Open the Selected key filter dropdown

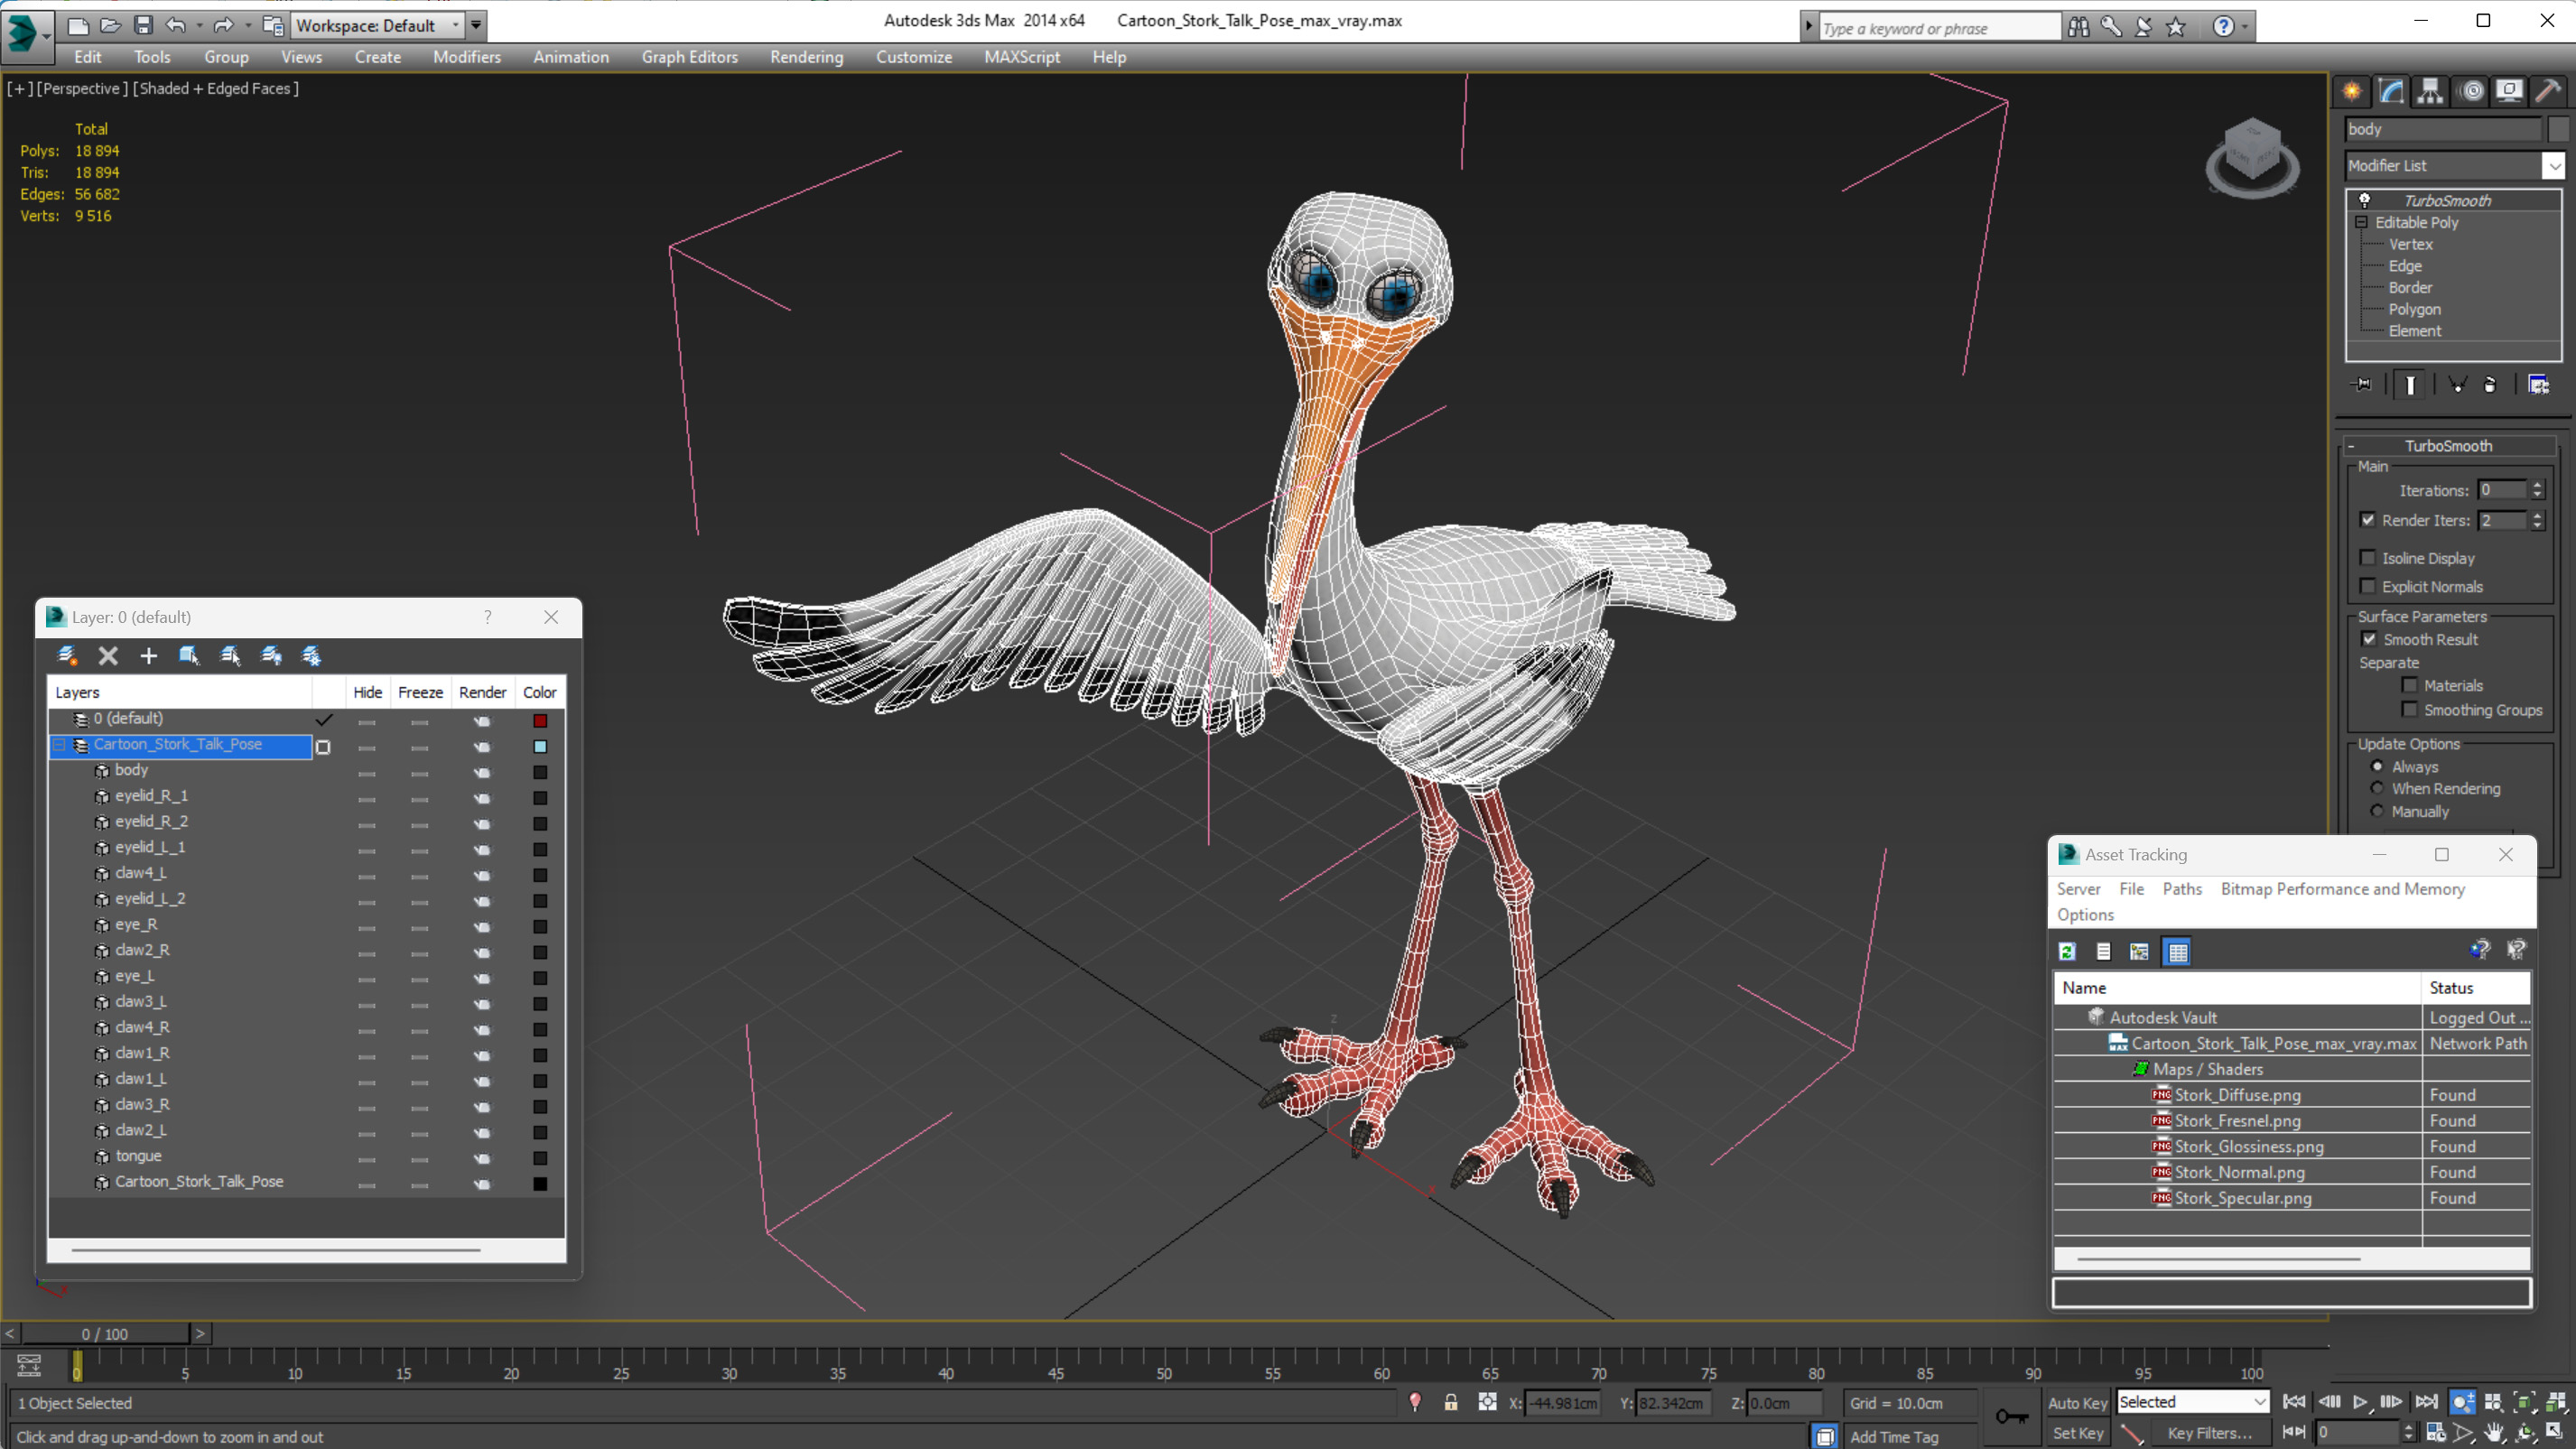coord(2192,1402)
